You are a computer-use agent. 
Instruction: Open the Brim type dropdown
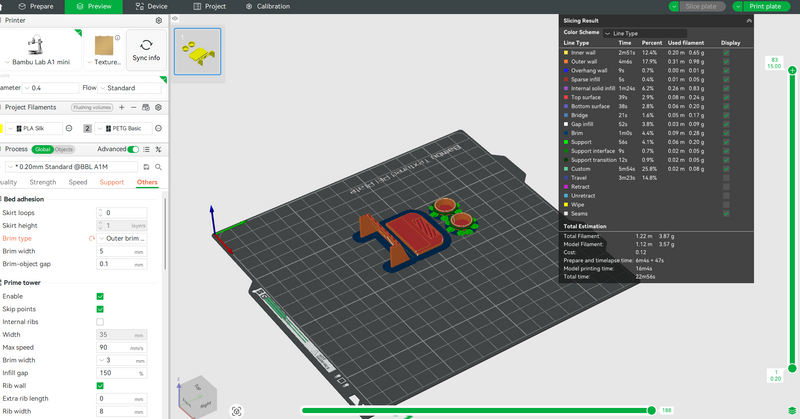point(122,238)
